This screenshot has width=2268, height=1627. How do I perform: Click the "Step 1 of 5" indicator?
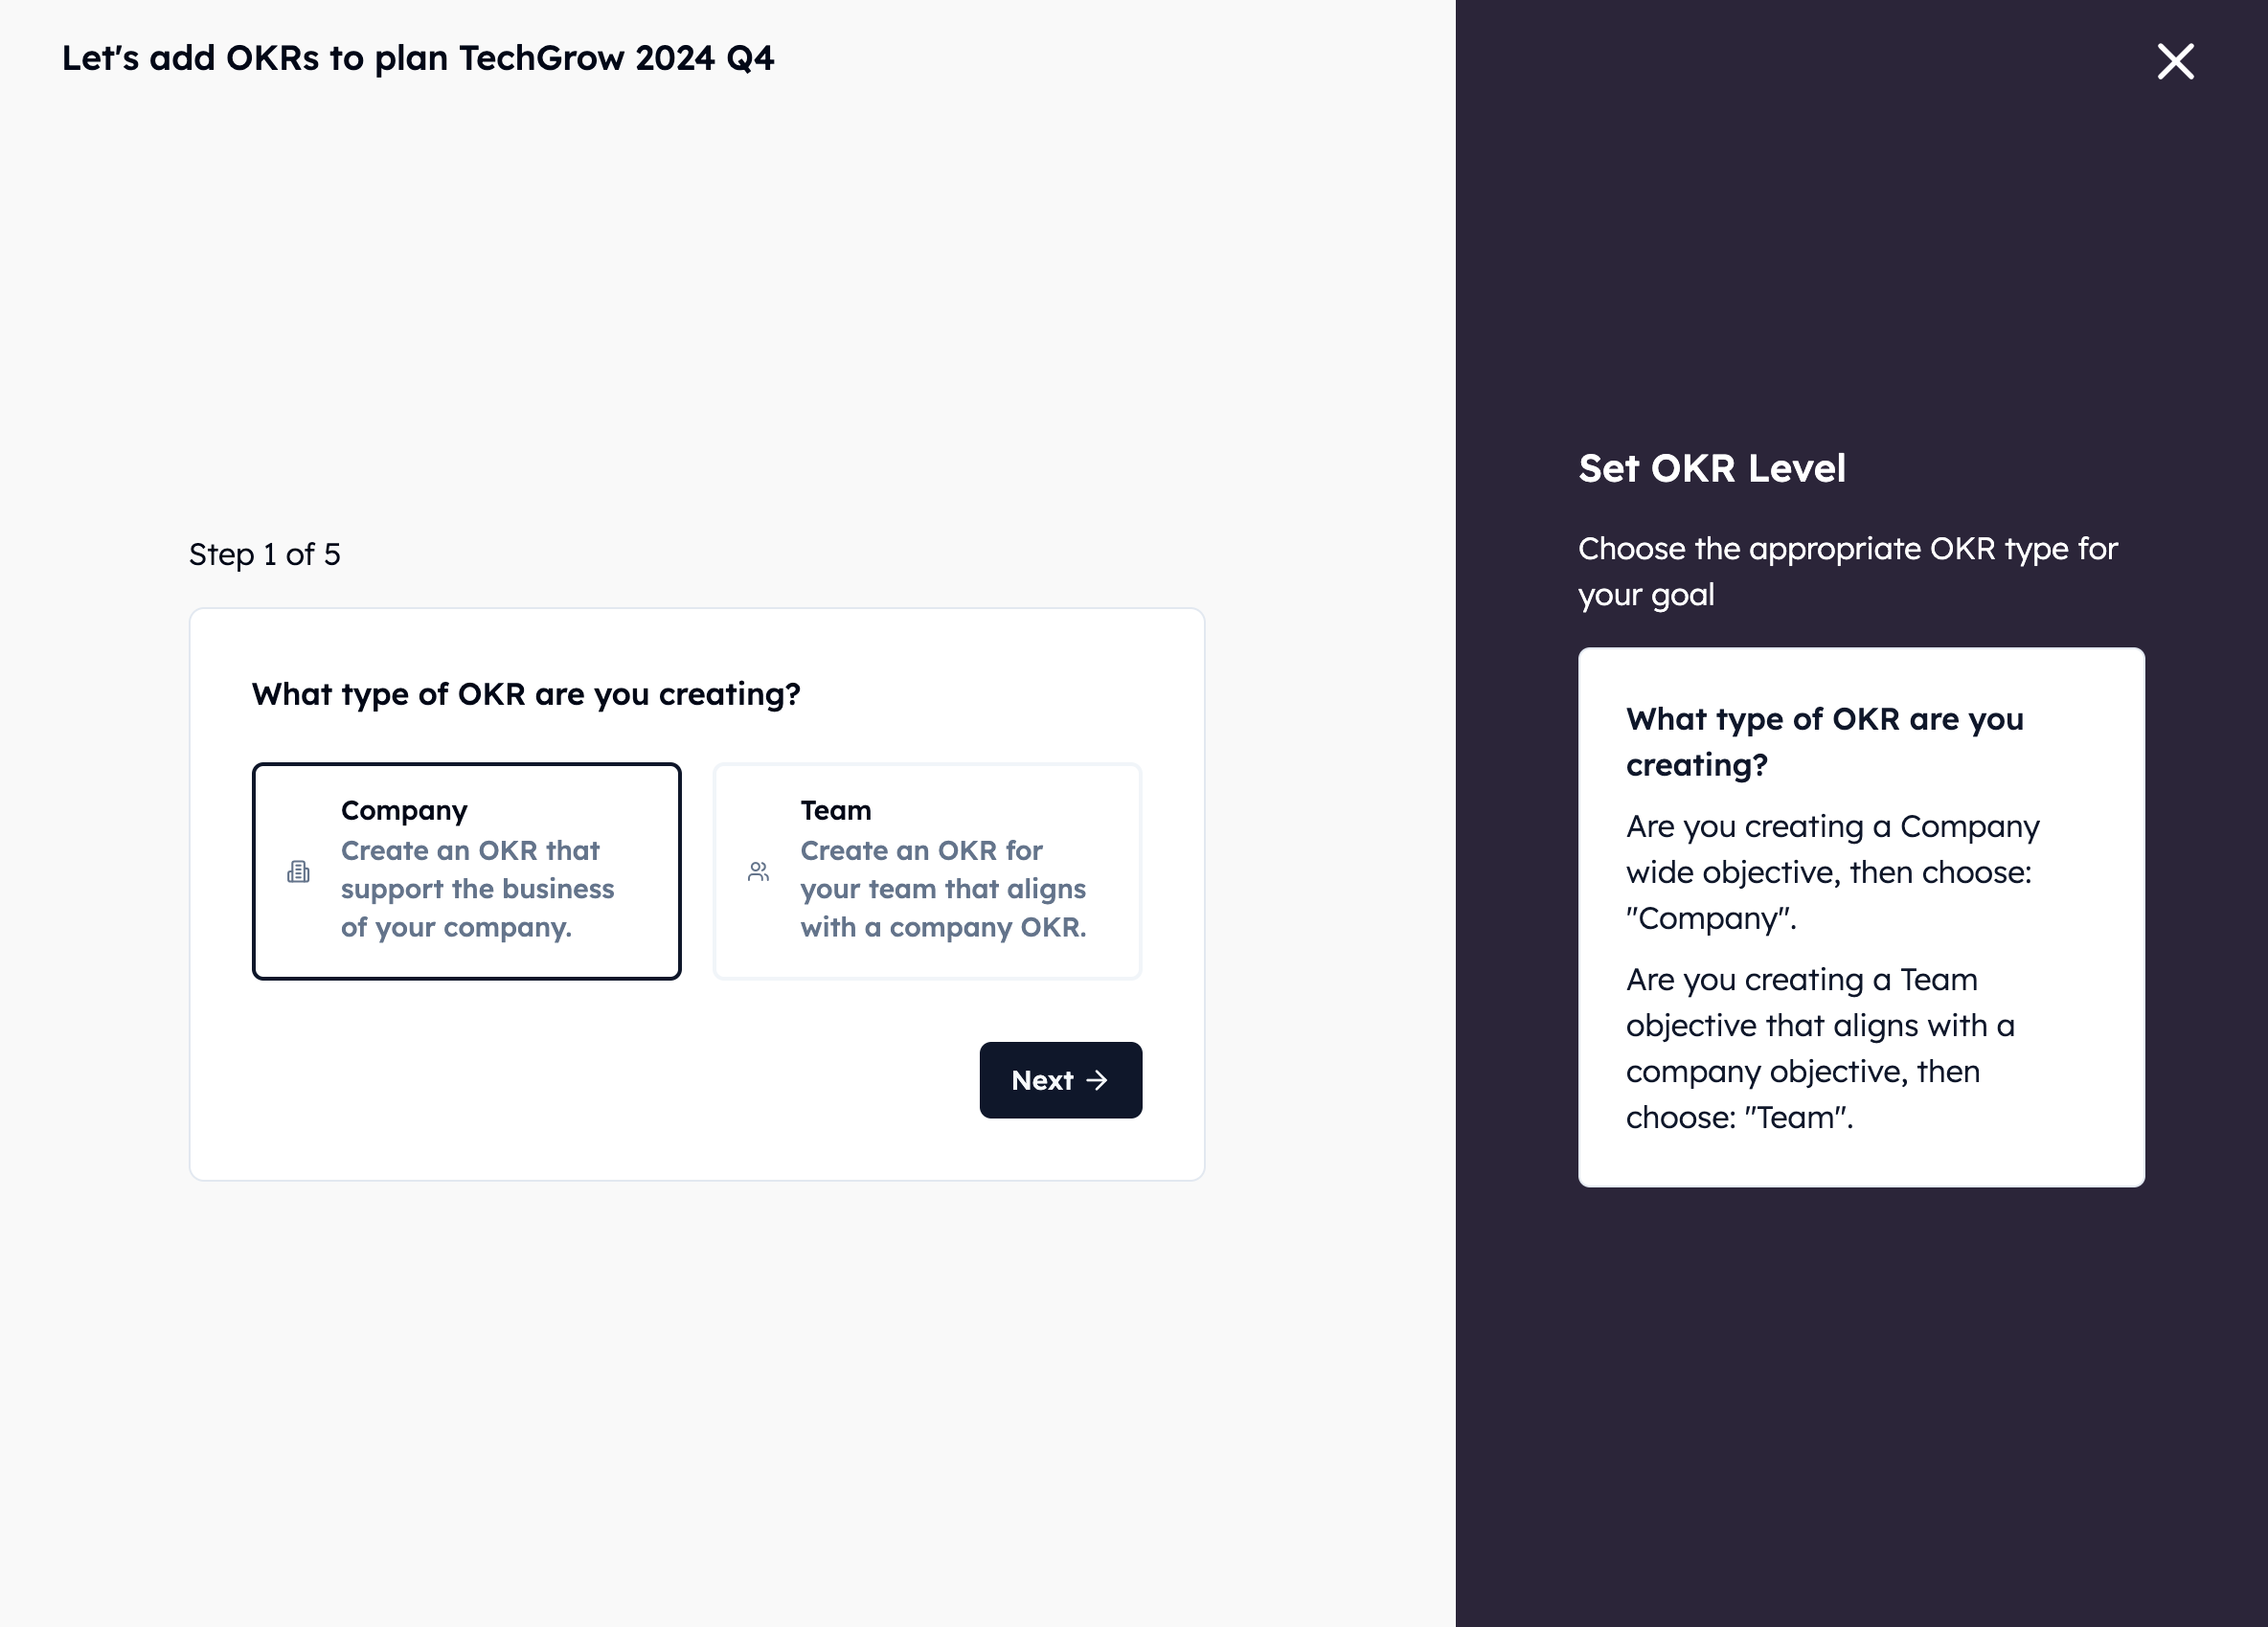coord(265,554)
